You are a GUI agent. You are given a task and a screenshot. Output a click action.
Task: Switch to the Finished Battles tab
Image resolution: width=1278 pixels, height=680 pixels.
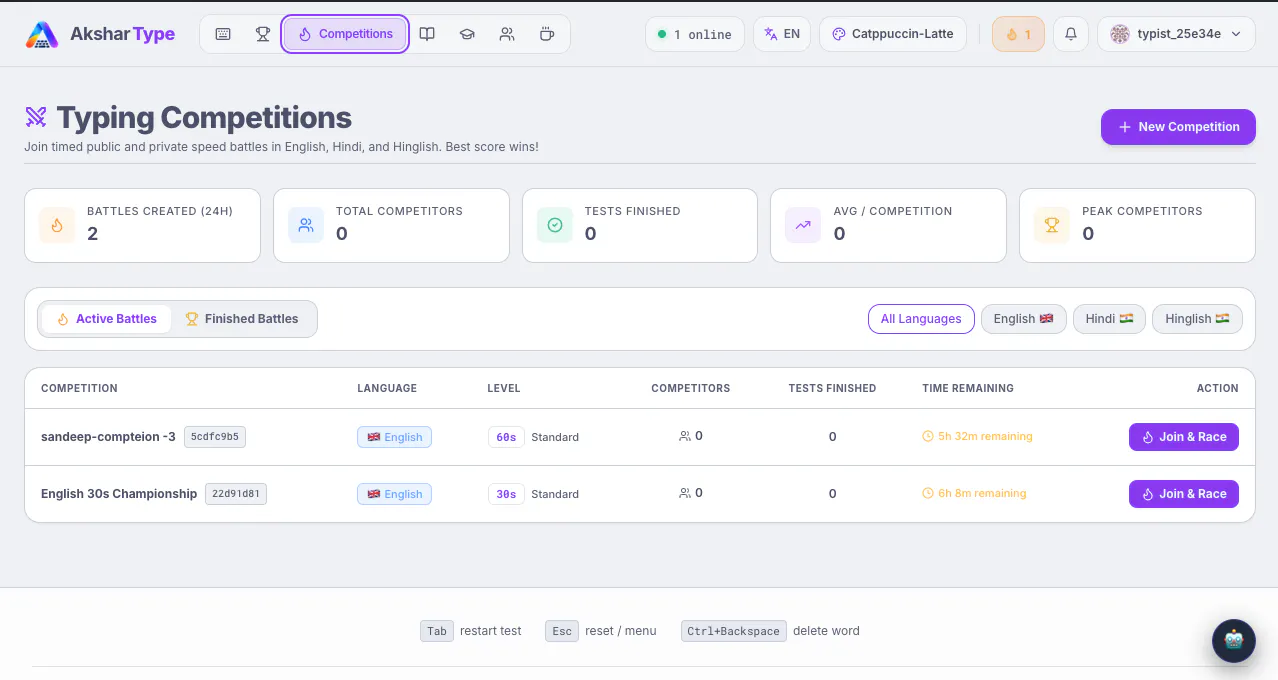pyautogui.click(x=242, y=319)
